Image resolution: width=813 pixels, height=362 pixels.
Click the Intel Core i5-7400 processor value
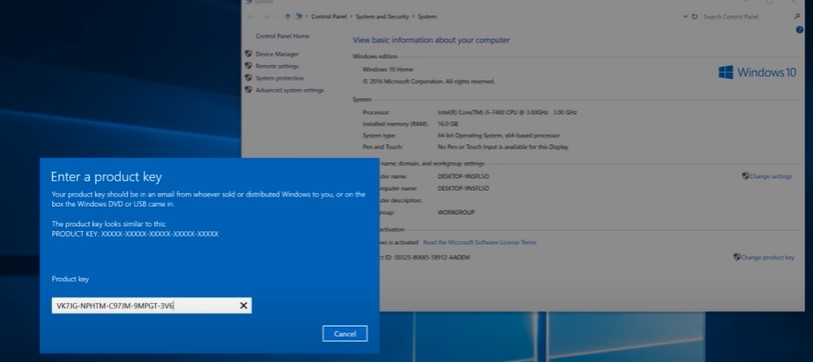coord(507,112)
